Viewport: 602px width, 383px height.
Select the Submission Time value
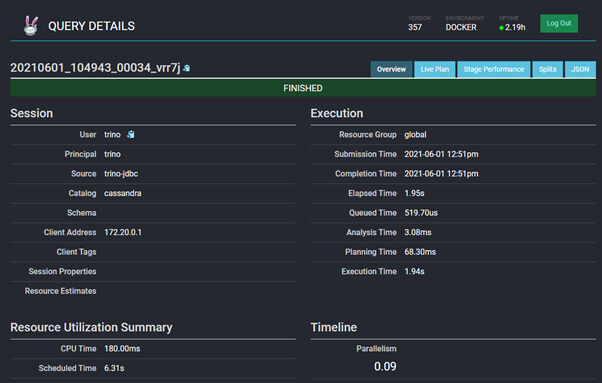click(x=441, y=154)
